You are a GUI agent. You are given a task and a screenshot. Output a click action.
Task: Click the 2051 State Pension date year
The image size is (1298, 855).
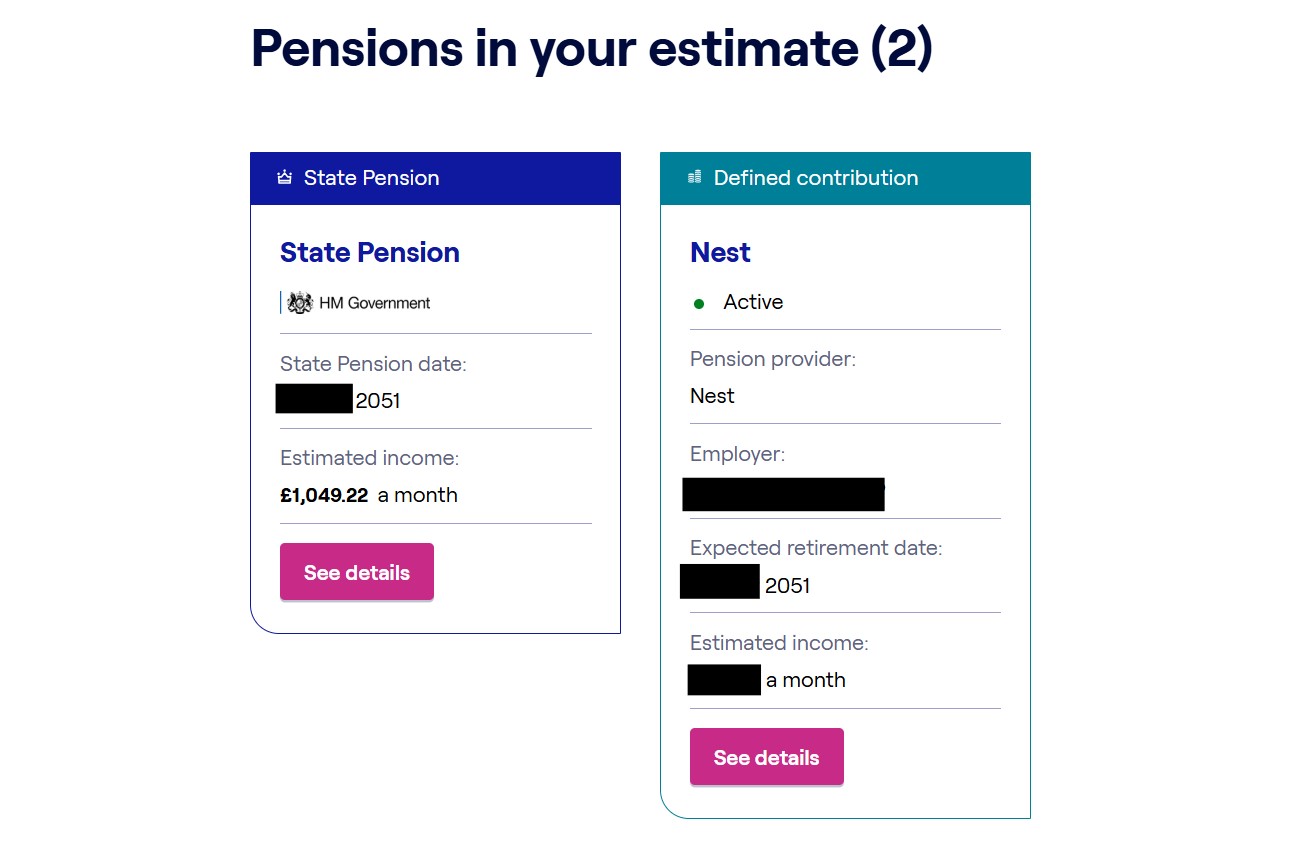(378, 401)
